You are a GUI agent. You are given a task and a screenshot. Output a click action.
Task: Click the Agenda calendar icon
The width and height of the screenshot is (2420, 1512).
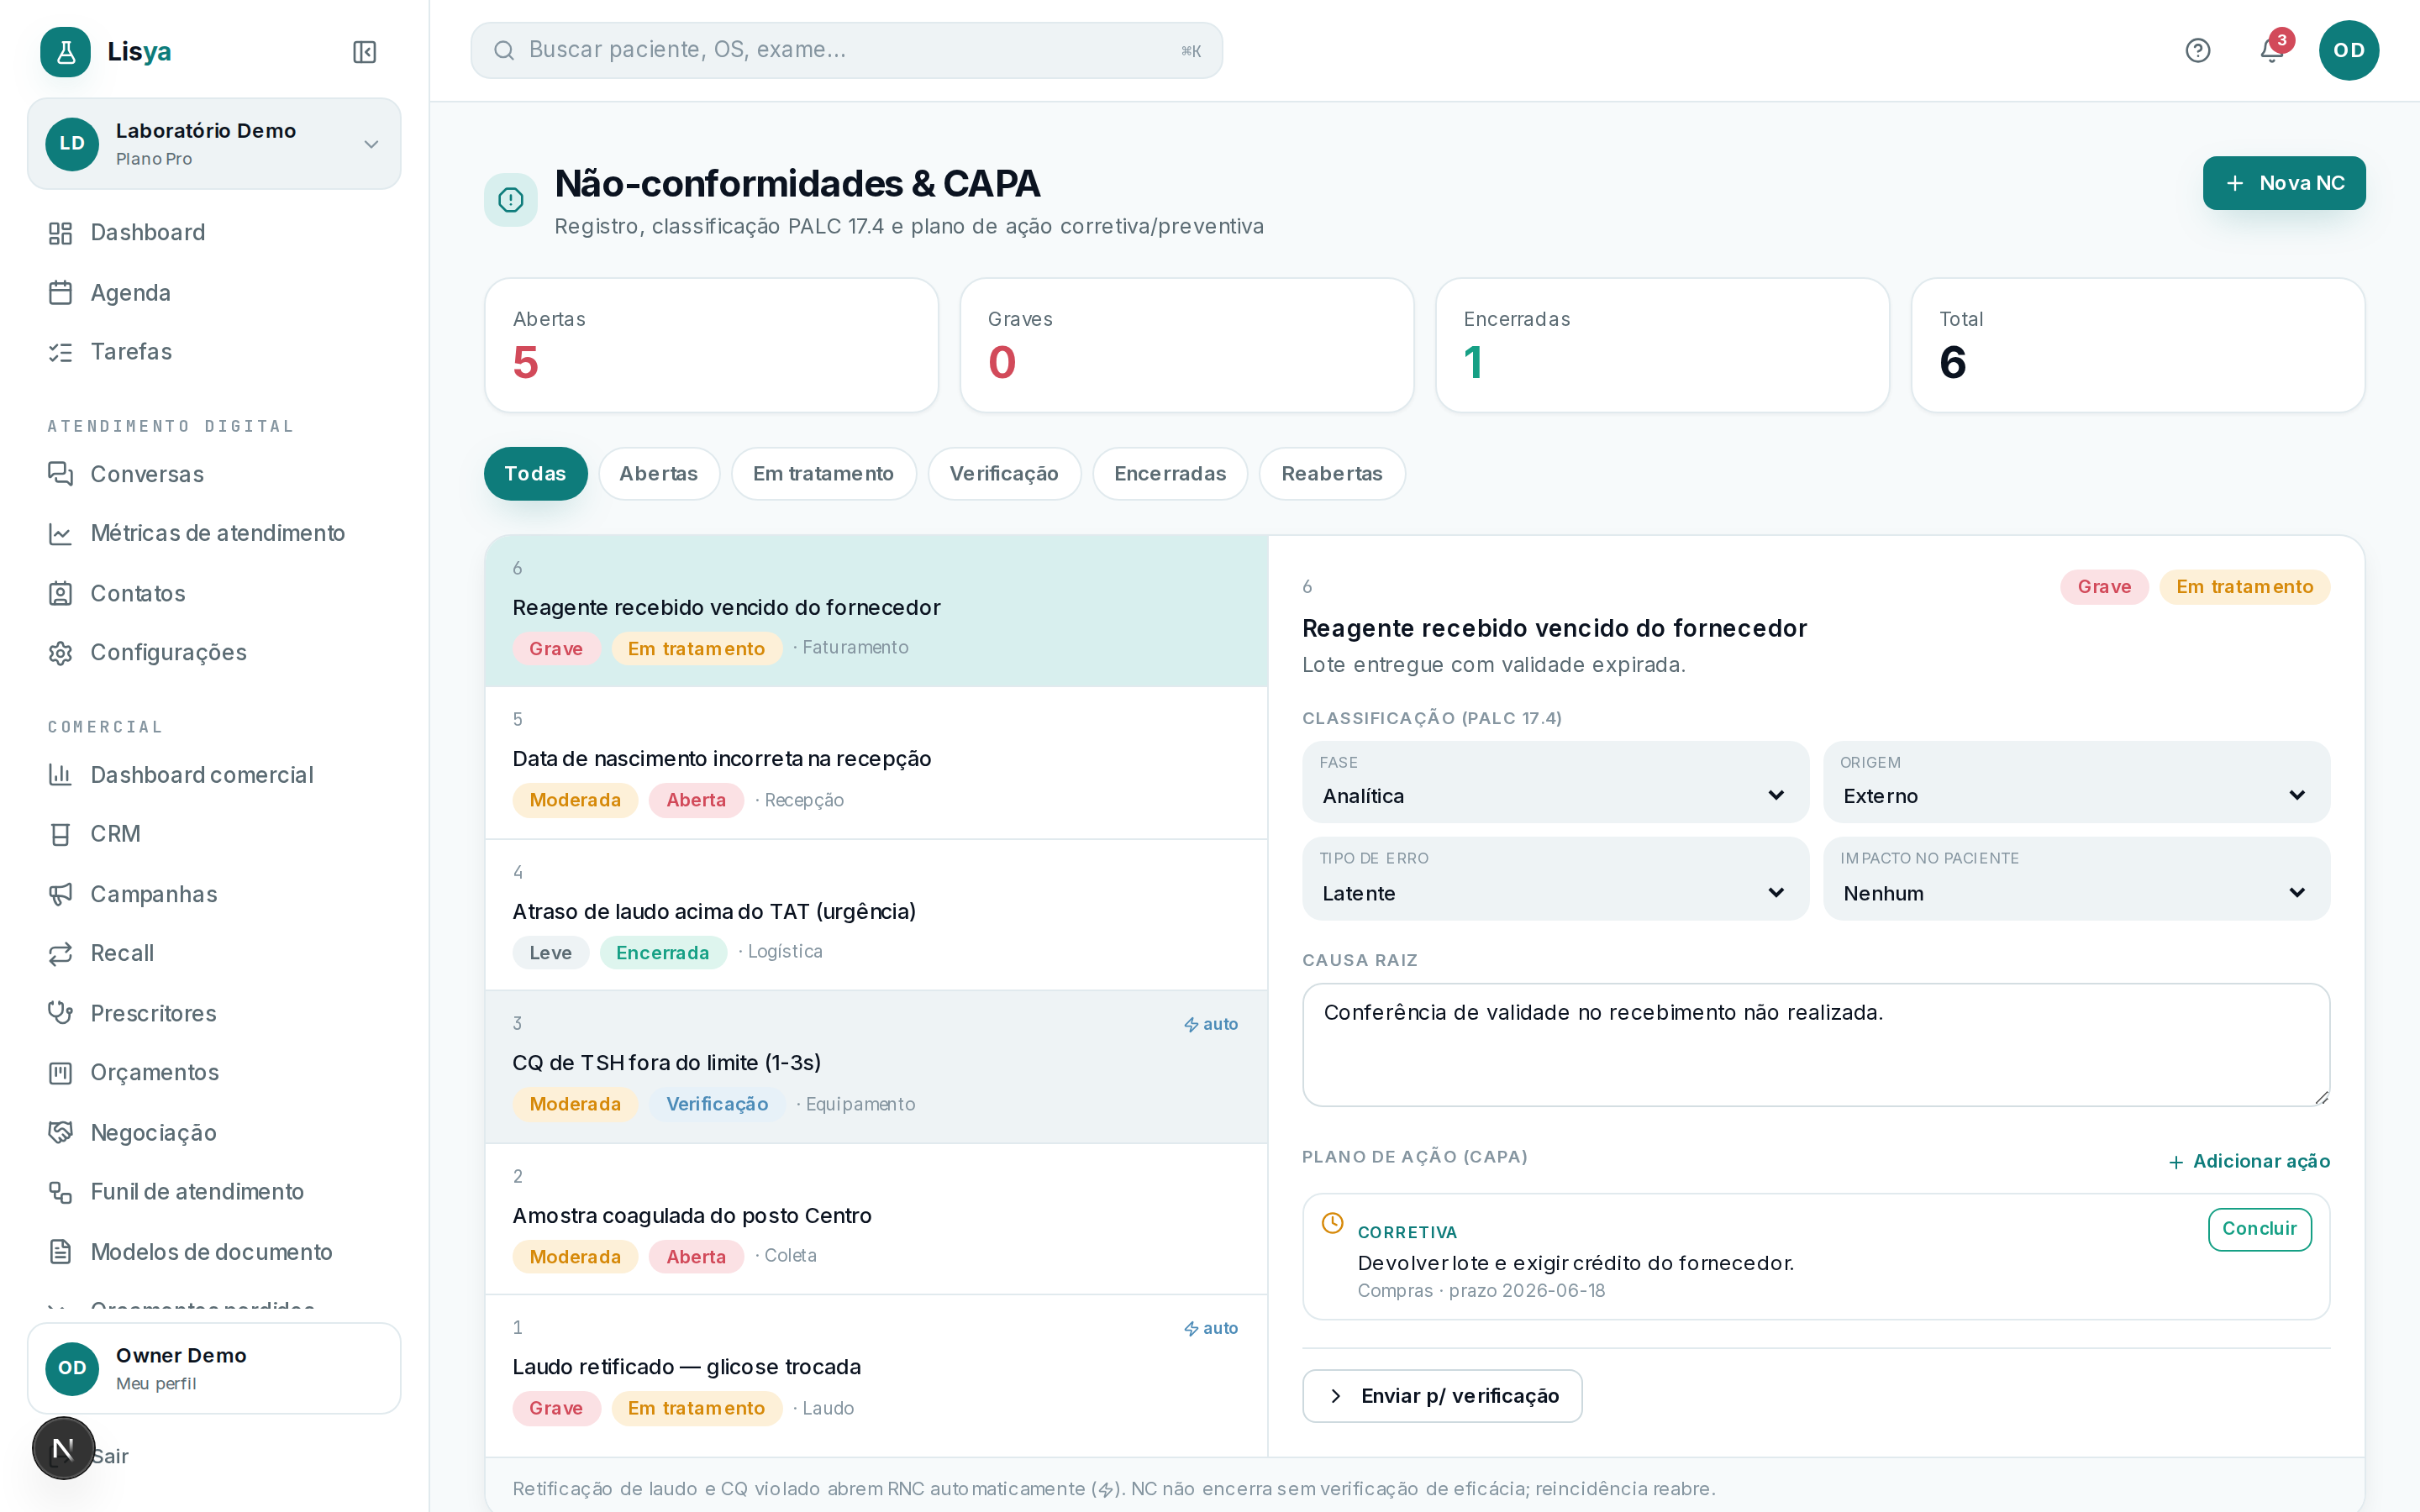pos(60,292)
